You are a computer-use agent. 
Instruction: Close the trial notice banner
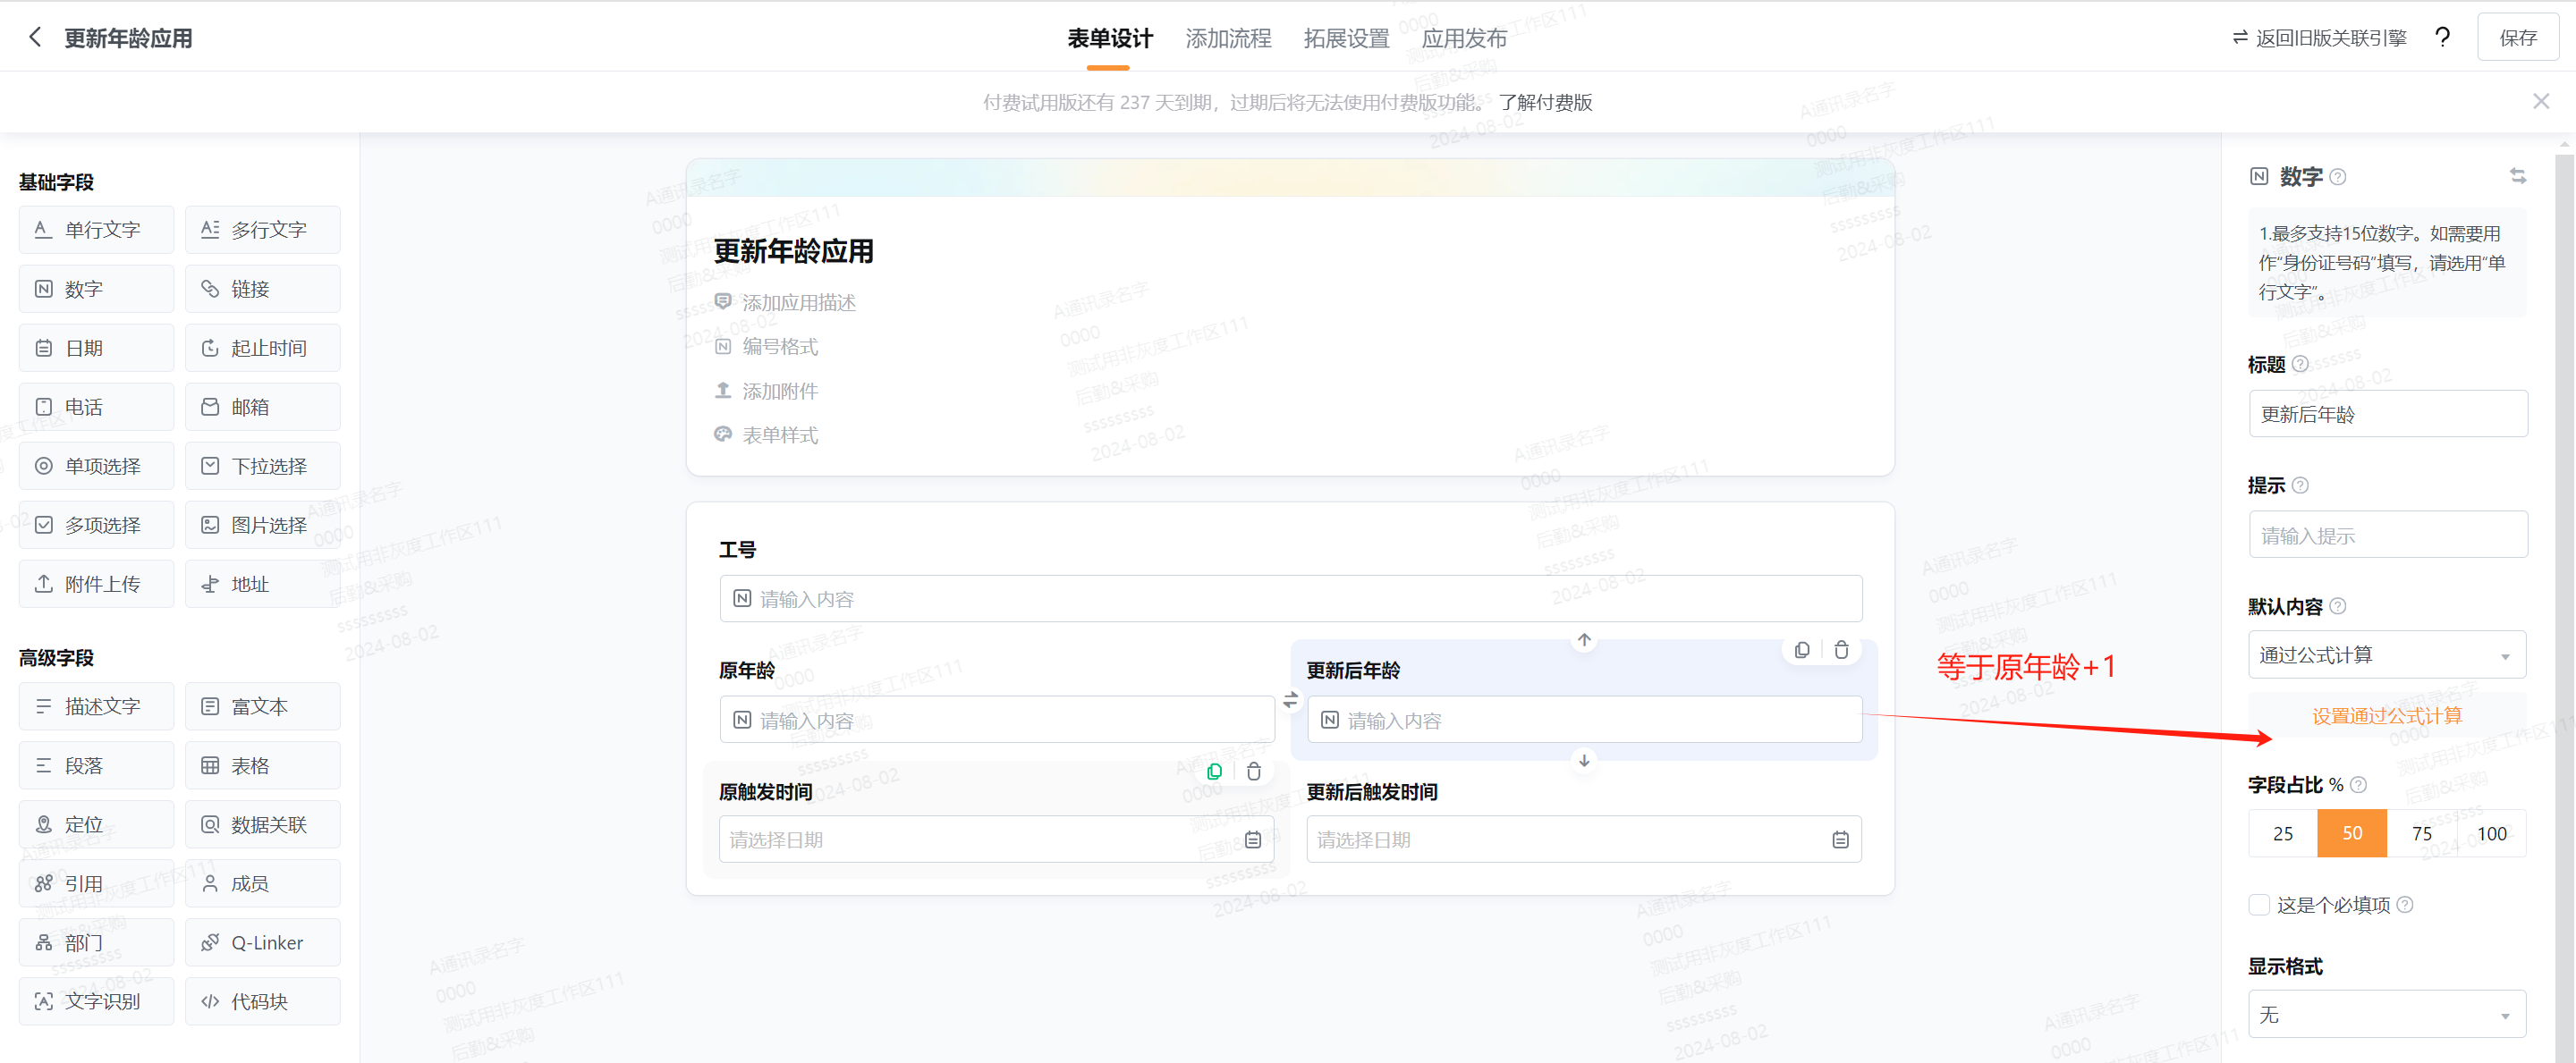[2541, 102]
